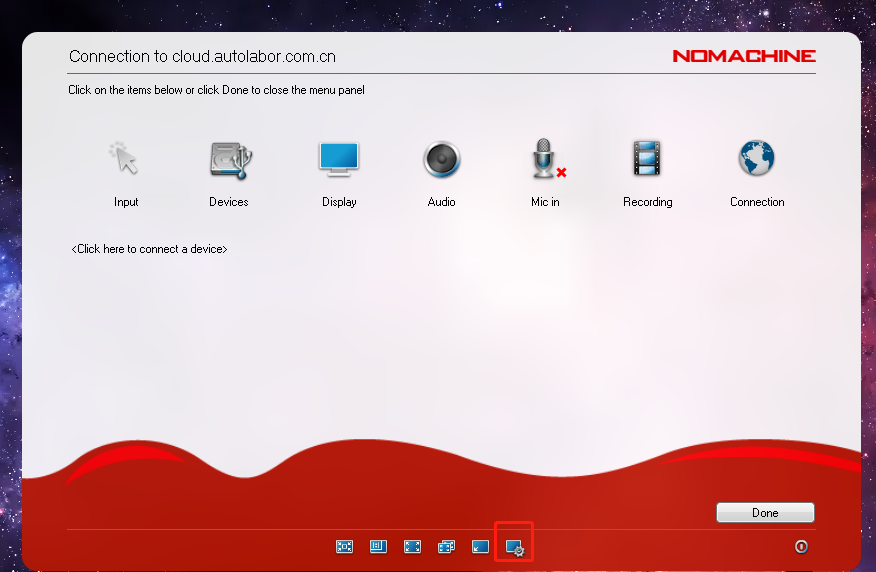Open display settings icon with gear
Screen dimensions: 876x572
514,547
